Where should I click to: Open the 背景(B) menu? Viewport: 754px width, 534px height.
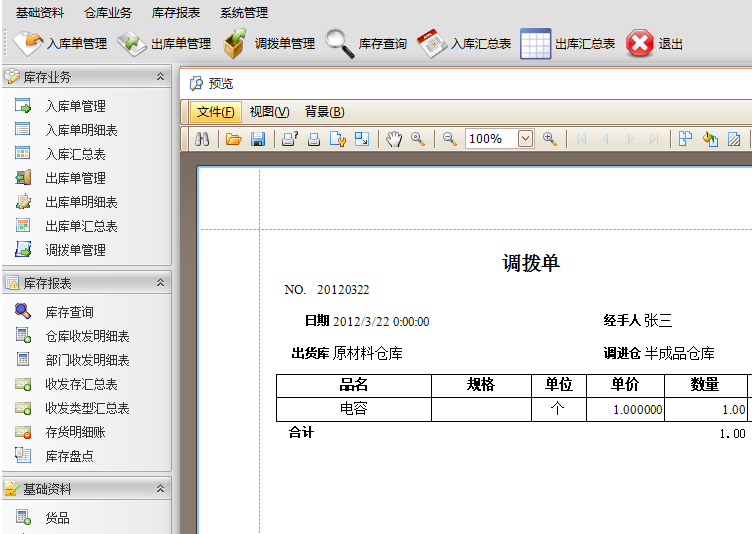tap(324, 112)
